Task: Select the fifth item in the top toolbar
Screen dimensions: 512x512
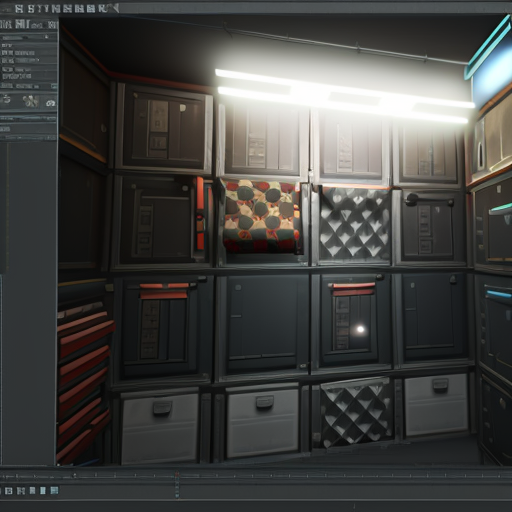Action: [56, 9]
